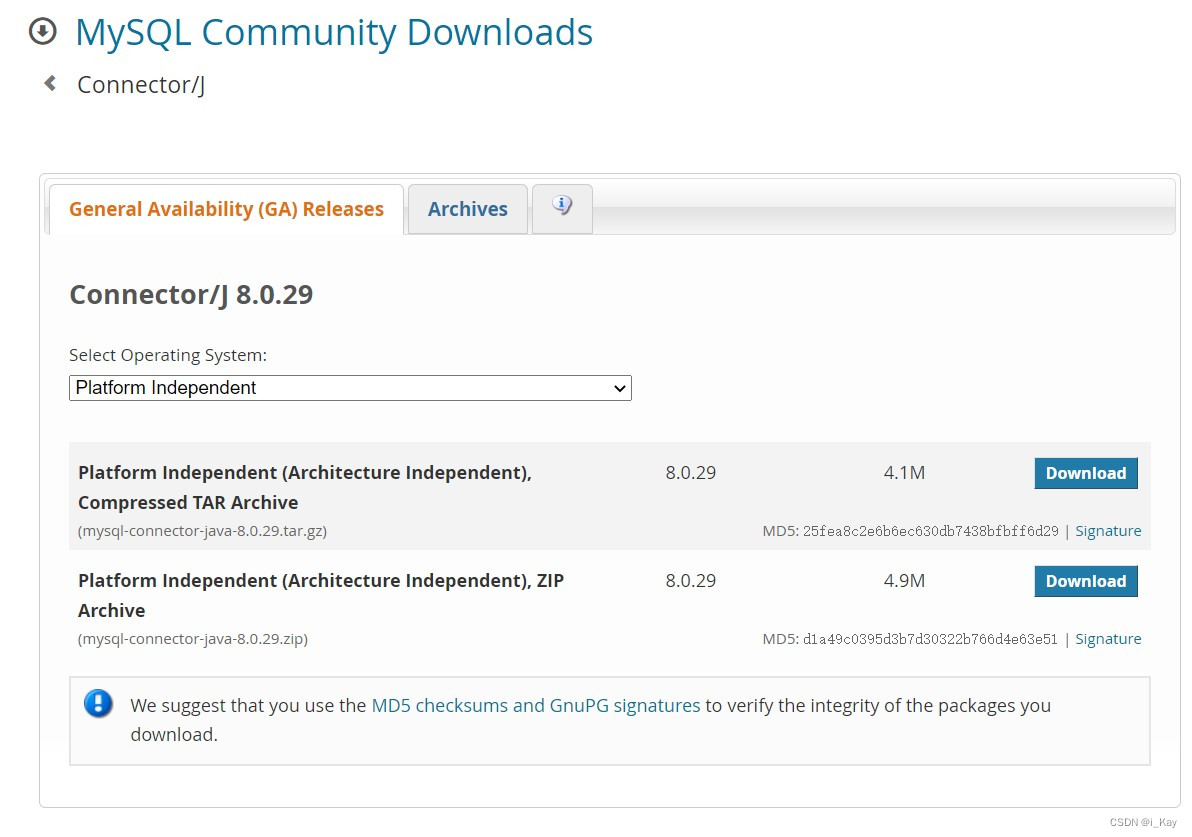This screenshot has height=837, width=1192.
Task: Download the ZIP Archive
Action: (x=1086, y=581)
